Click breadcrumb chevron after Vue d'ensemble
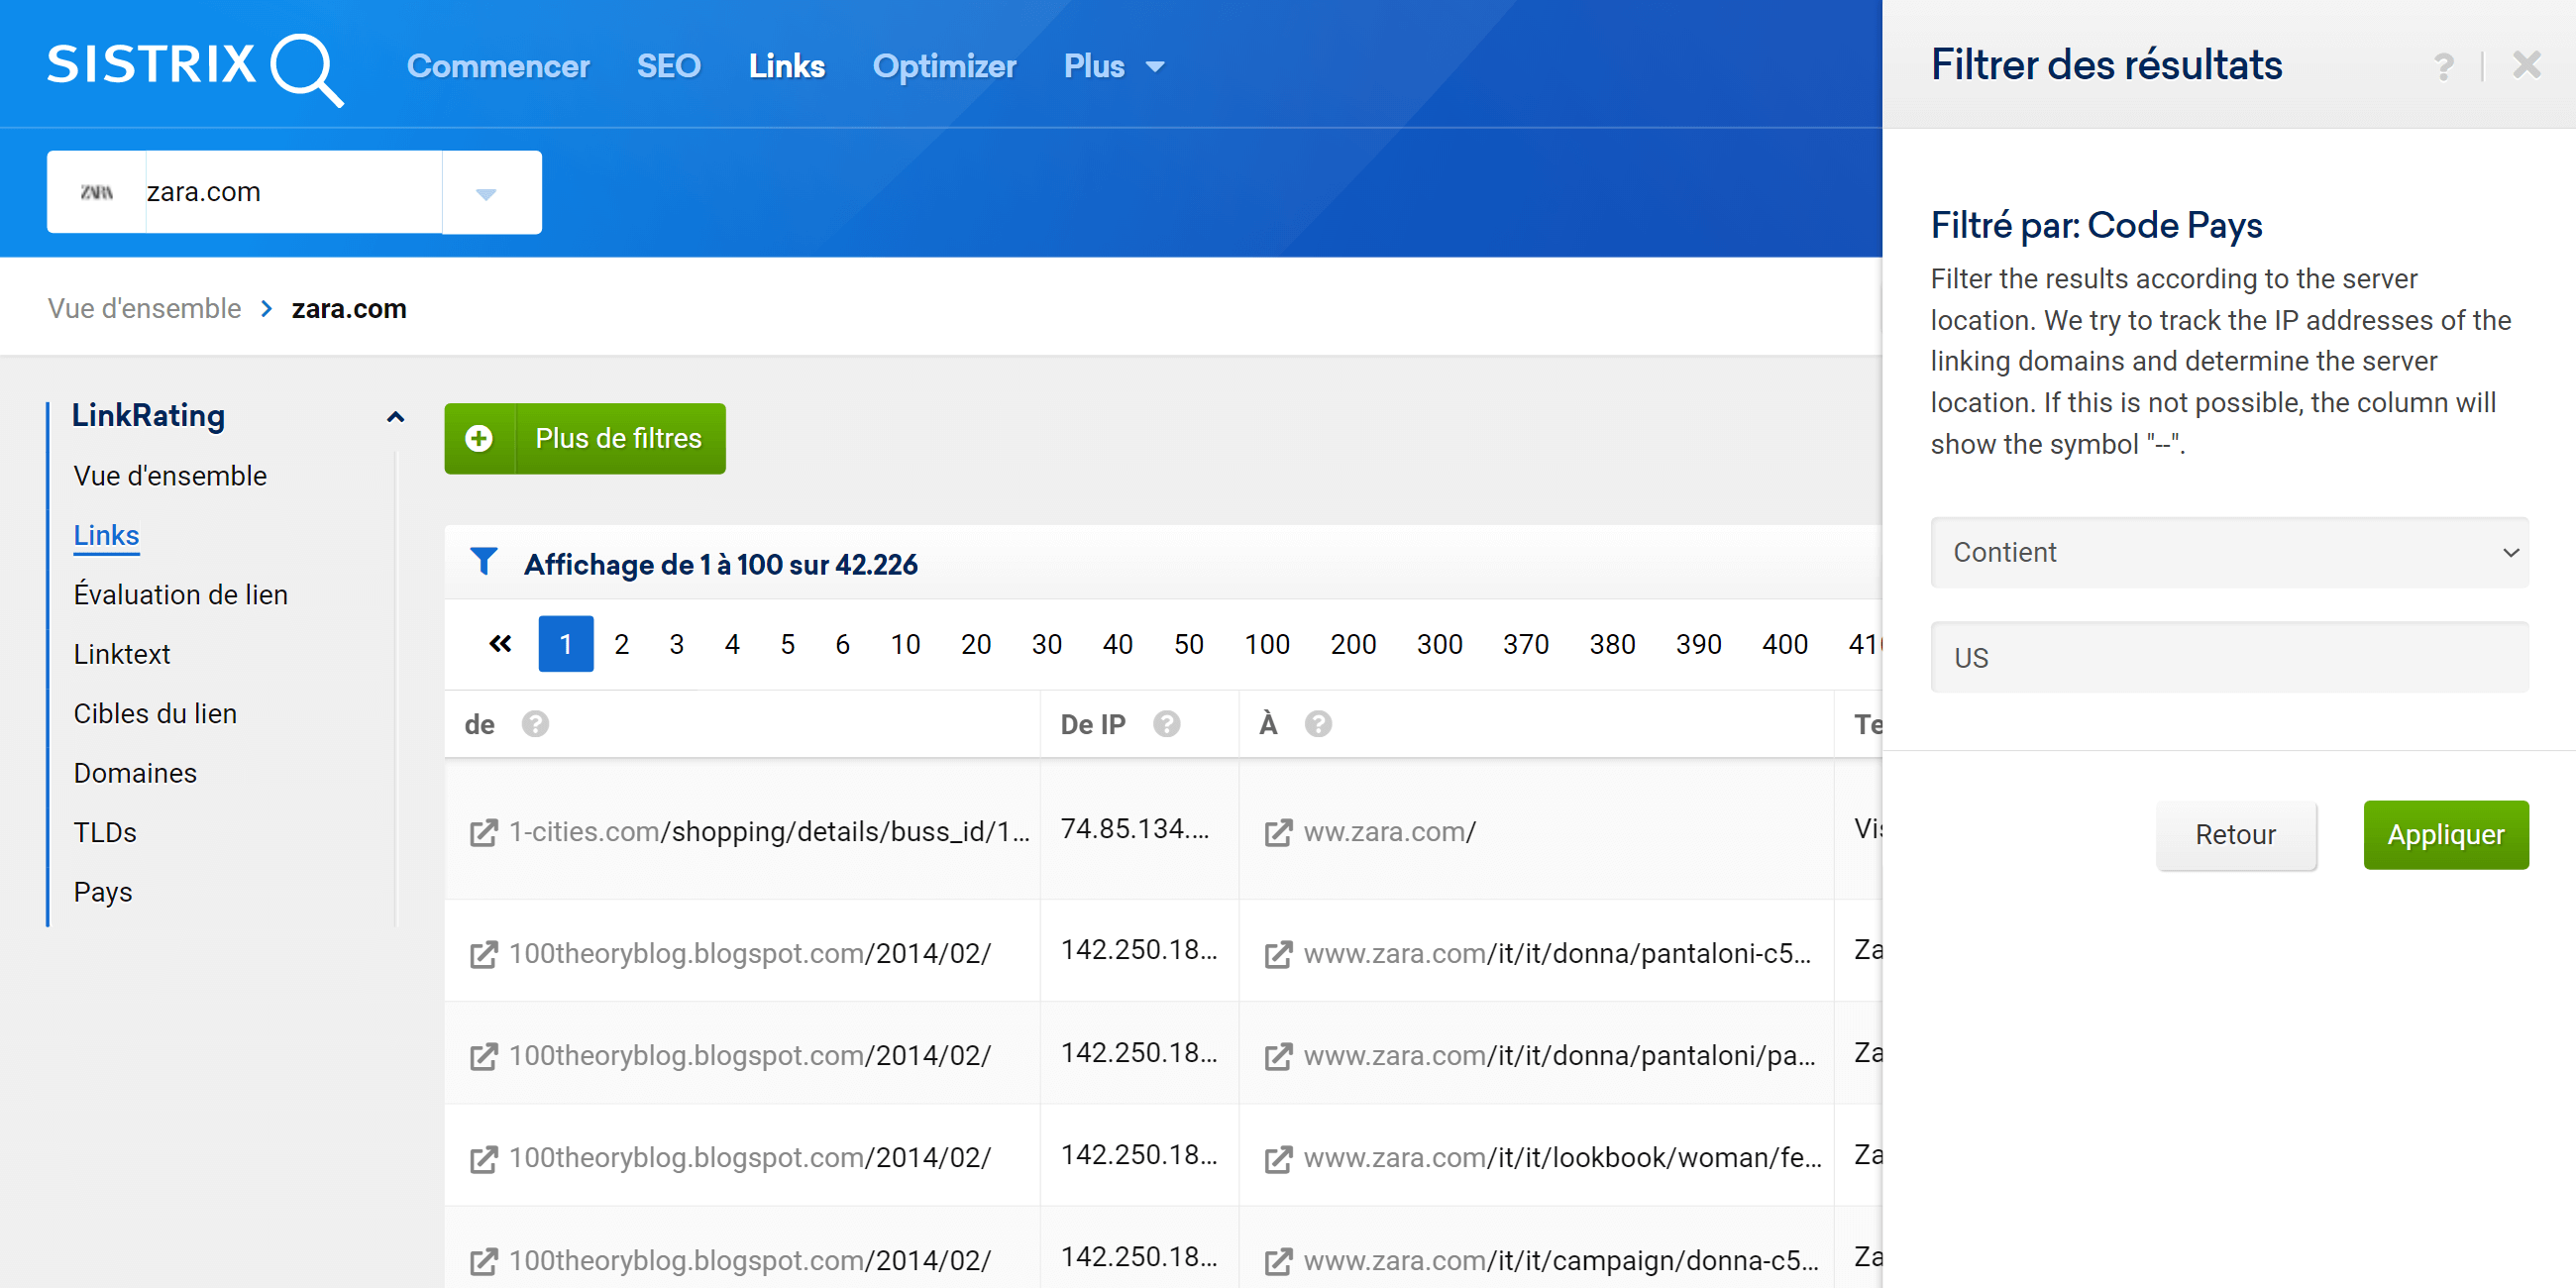This screenshot has height=1288, width=2576. click(266, 309)
